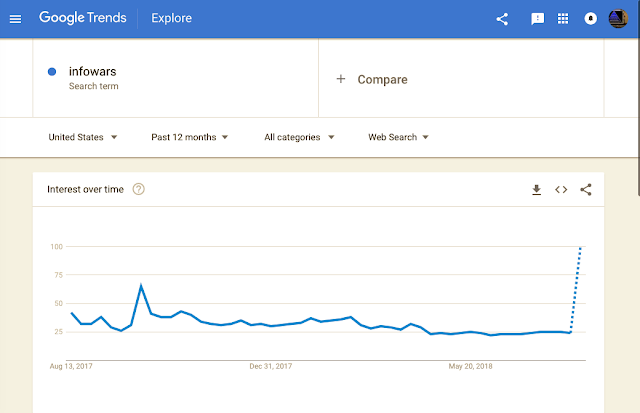Click the share icon in header
The width and height of the screenshot is (640, 413).
coord(502,19)
